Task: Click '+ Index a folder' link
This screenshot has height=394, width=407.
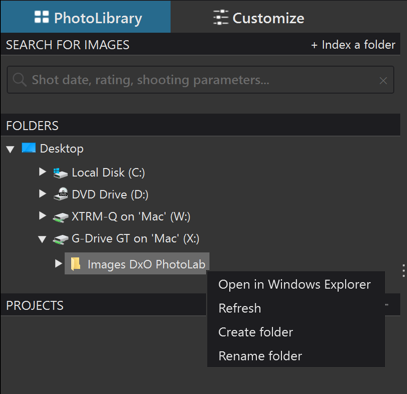Action: (353, 45)
